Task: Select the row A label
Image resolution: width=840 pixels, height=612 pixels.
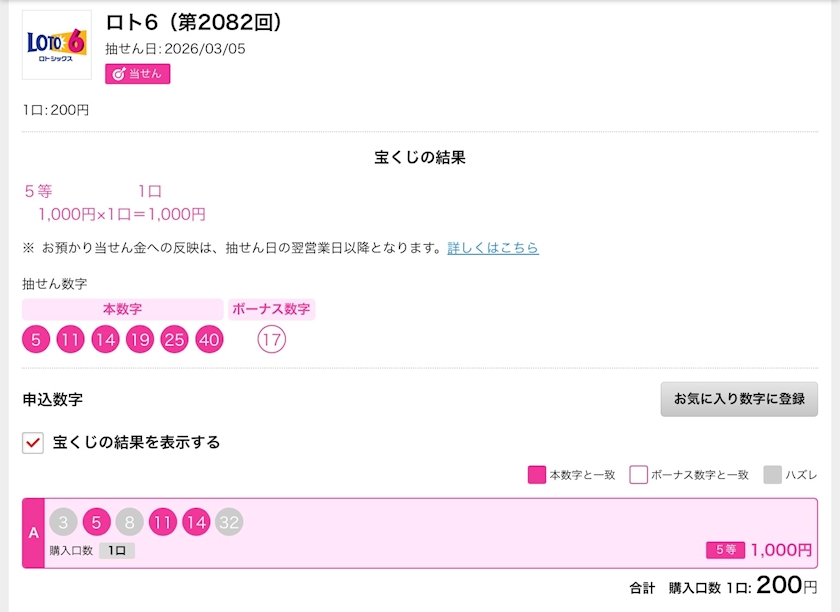Action: (x=34, y=533)
